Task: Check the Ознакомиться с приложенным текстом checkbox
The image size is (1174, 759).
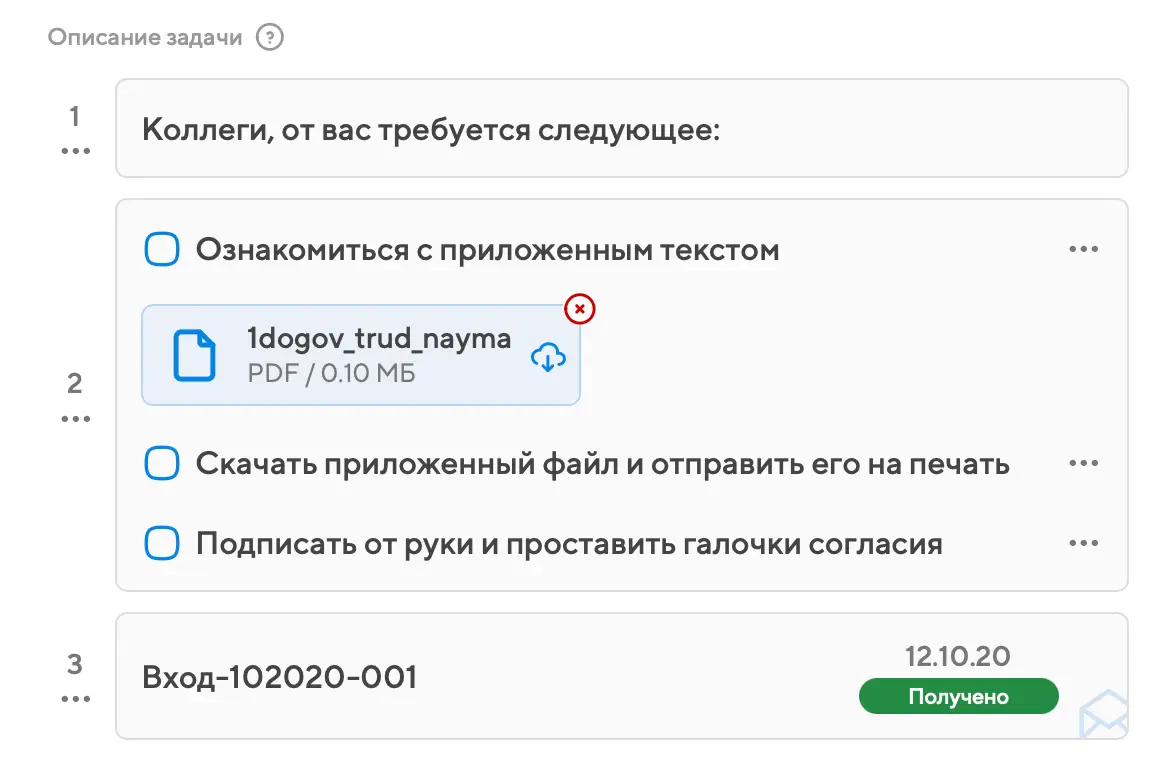Action: pyautogui.click(x=162, y=250)
